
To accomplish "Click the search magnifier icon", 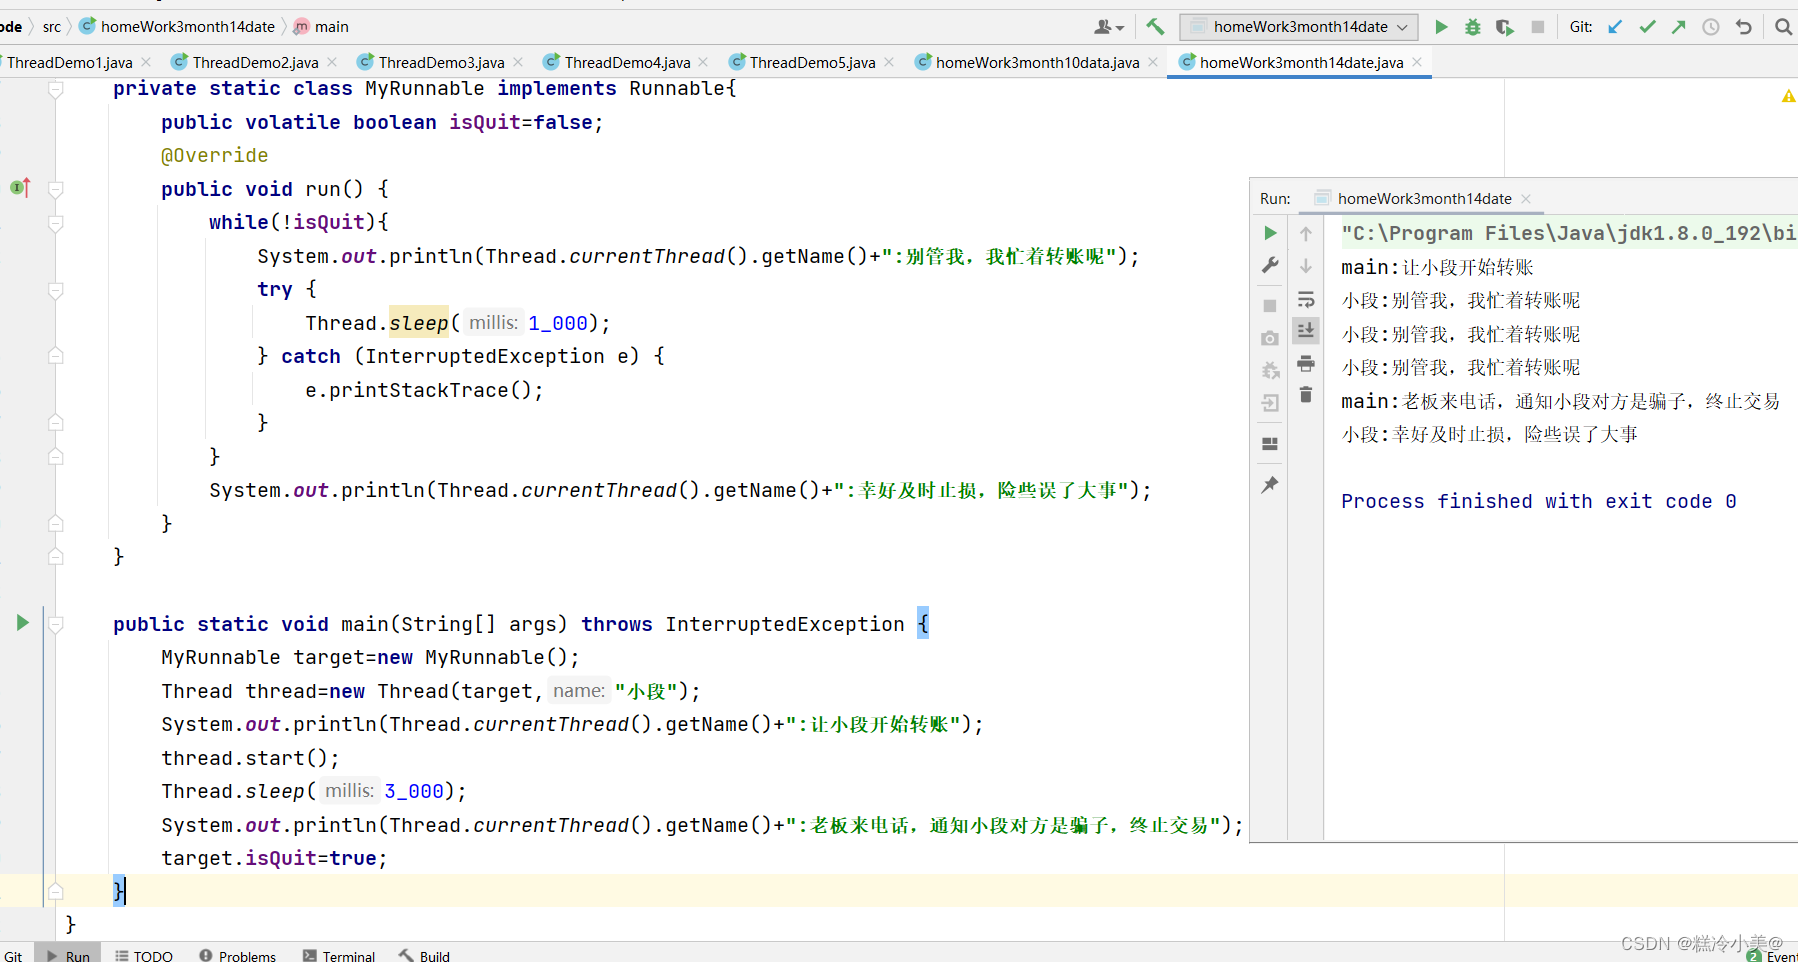I will tap(1783, 27).
